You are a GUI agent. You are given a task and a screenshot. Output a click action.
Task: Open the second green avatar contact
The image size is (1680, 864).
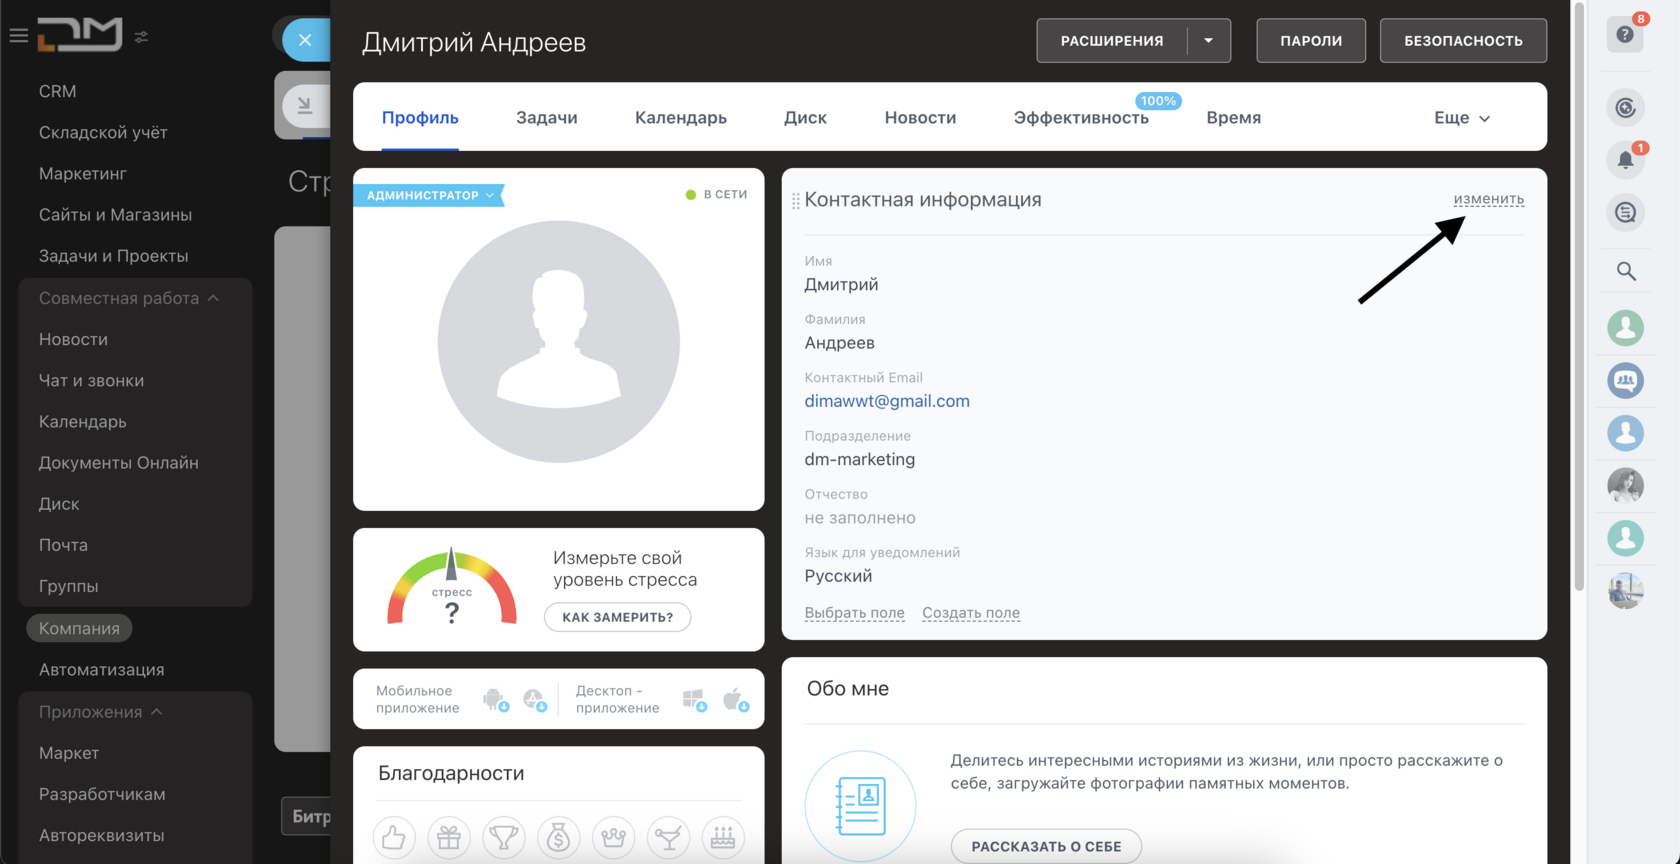(1625, 538)
